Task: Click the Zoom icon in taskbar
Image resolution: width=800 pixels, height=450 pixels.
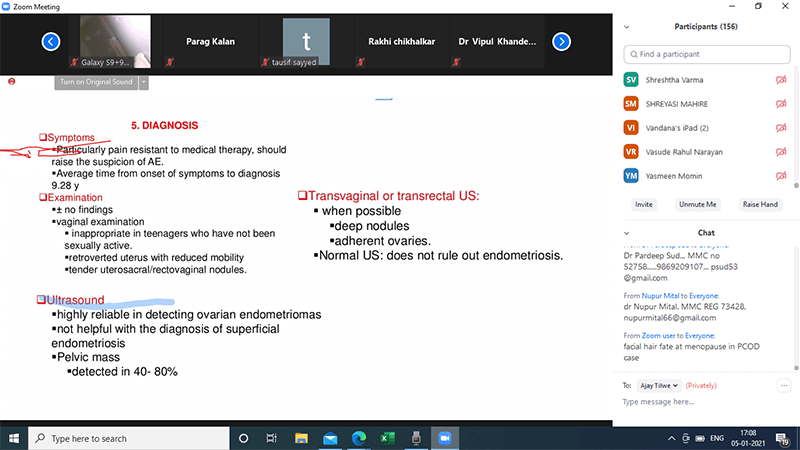Action: [x=443, y=438]
